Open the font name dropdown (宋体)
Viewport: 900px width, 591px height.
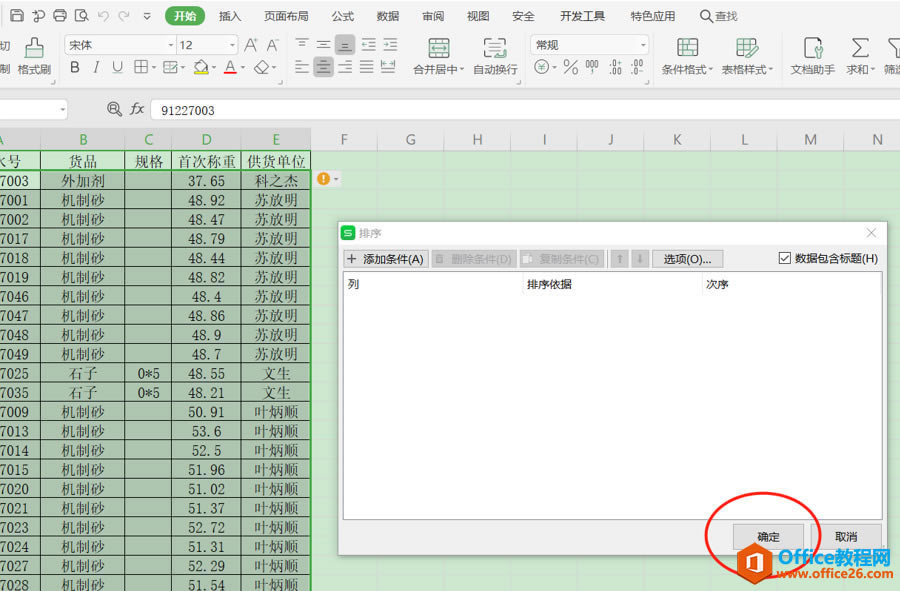[x=170, y=45]
